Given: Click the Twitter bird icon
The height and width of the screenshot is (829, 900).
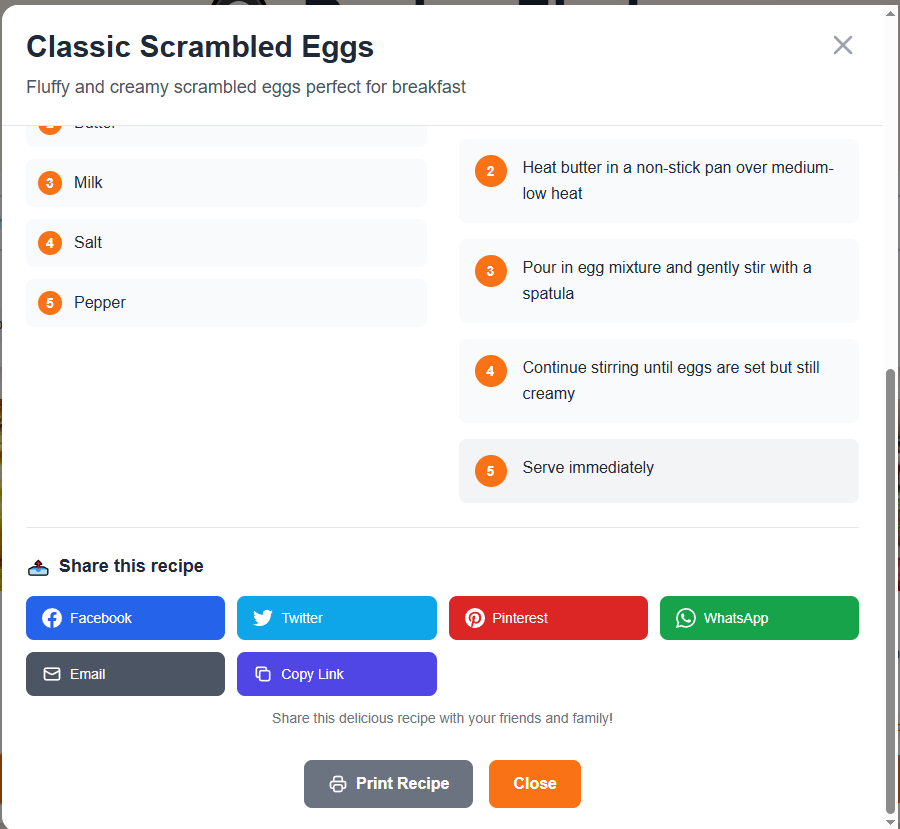Looking at the screenshot, I should pos(263,618).
